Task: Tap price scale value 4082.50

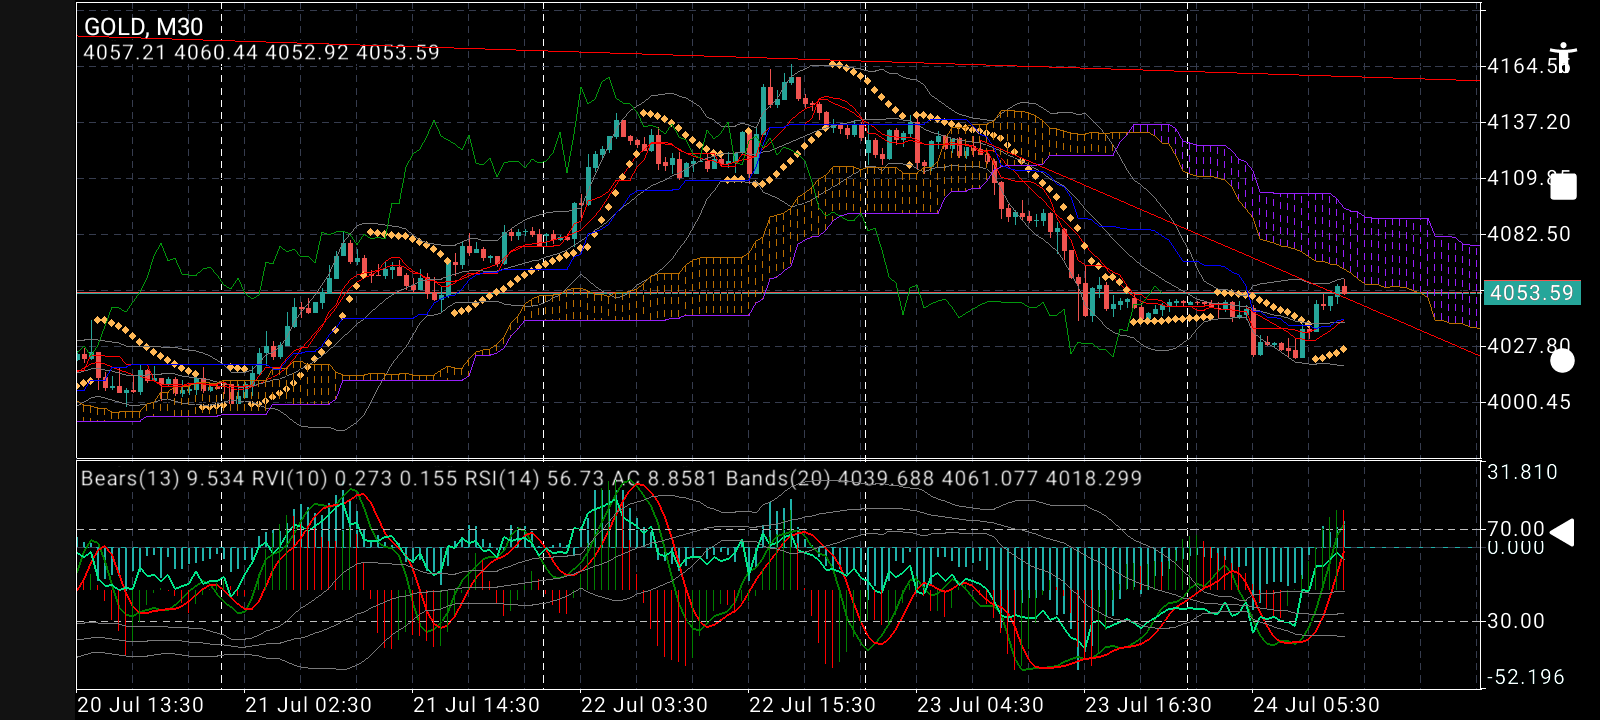Action: click(x=1529, y=234)
